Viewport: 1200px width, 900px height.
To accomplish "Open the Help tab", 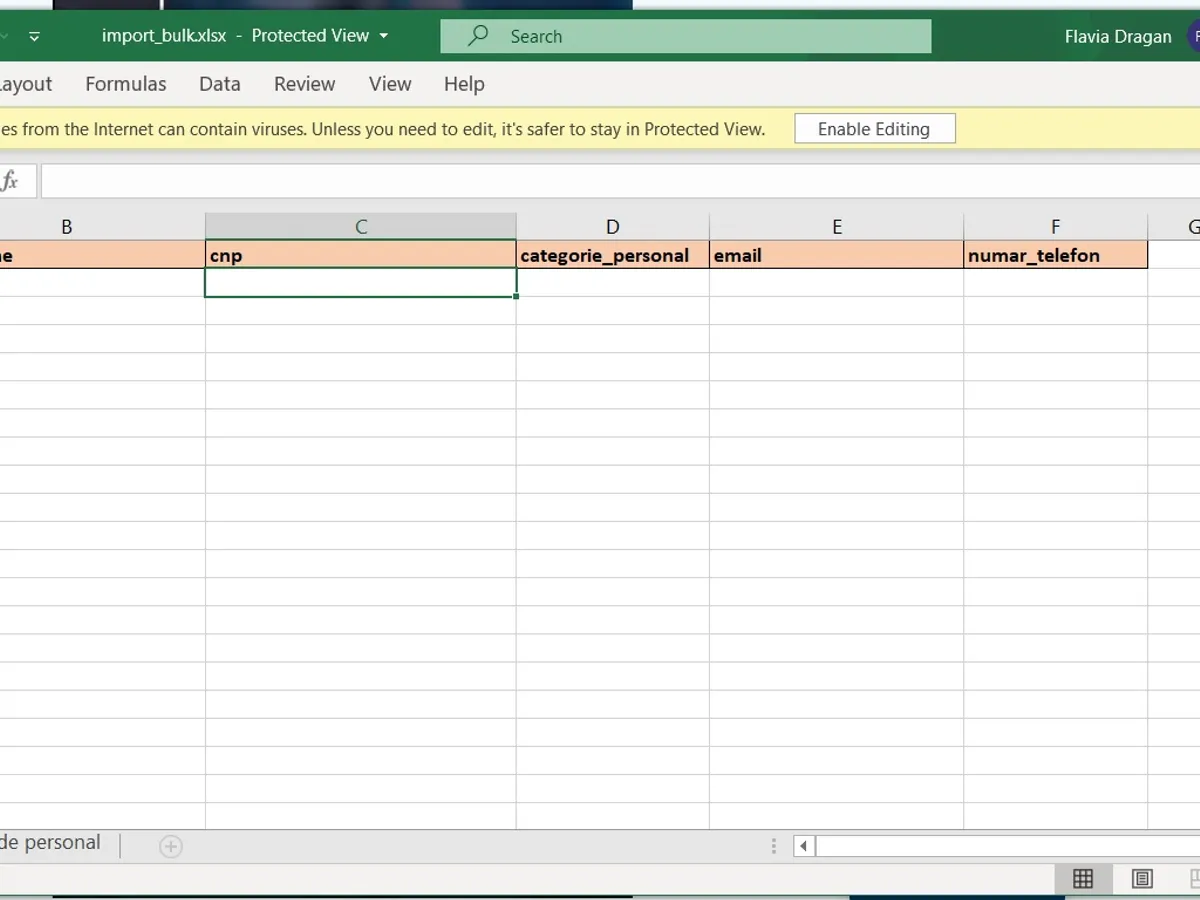I will pos(464,84).
